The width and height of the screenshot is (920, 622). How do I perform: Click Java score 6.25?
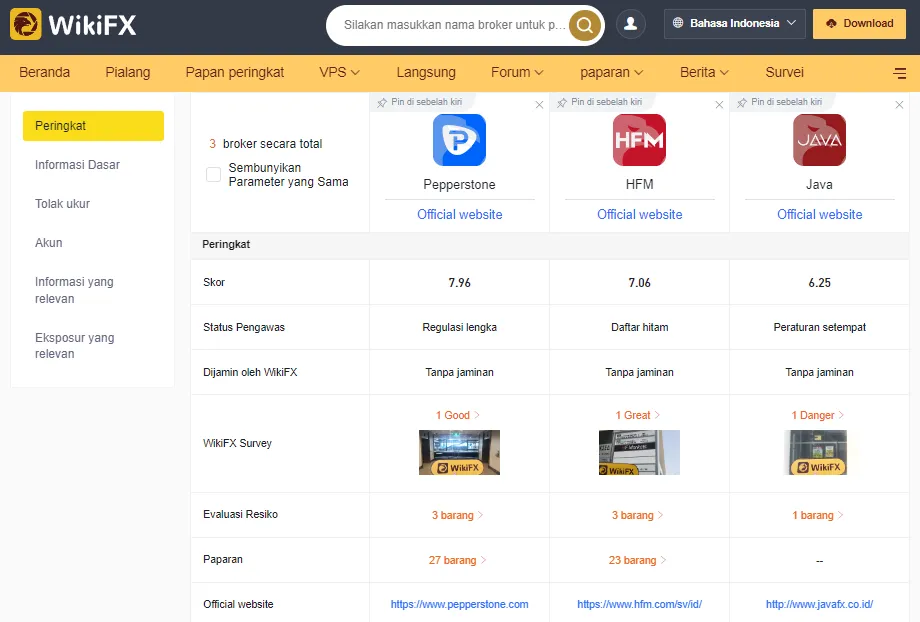[x=820, y=282]
